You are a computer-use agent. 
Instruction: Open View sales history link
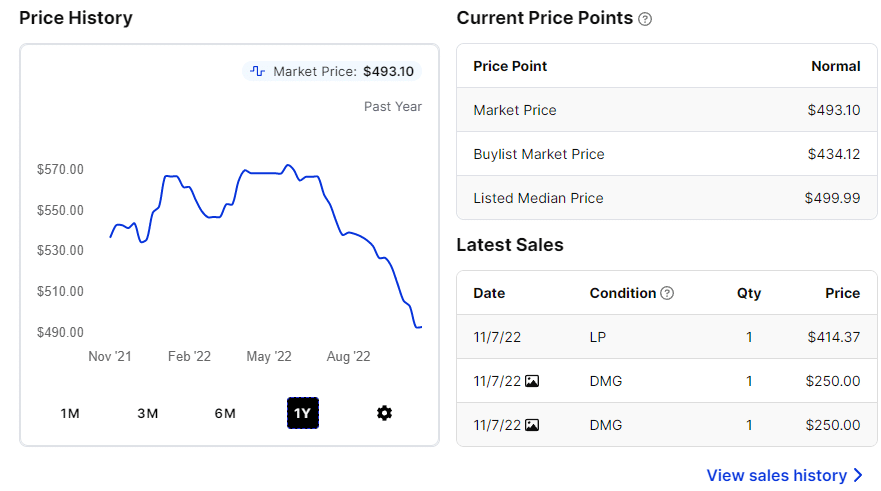tap(776, 475)
